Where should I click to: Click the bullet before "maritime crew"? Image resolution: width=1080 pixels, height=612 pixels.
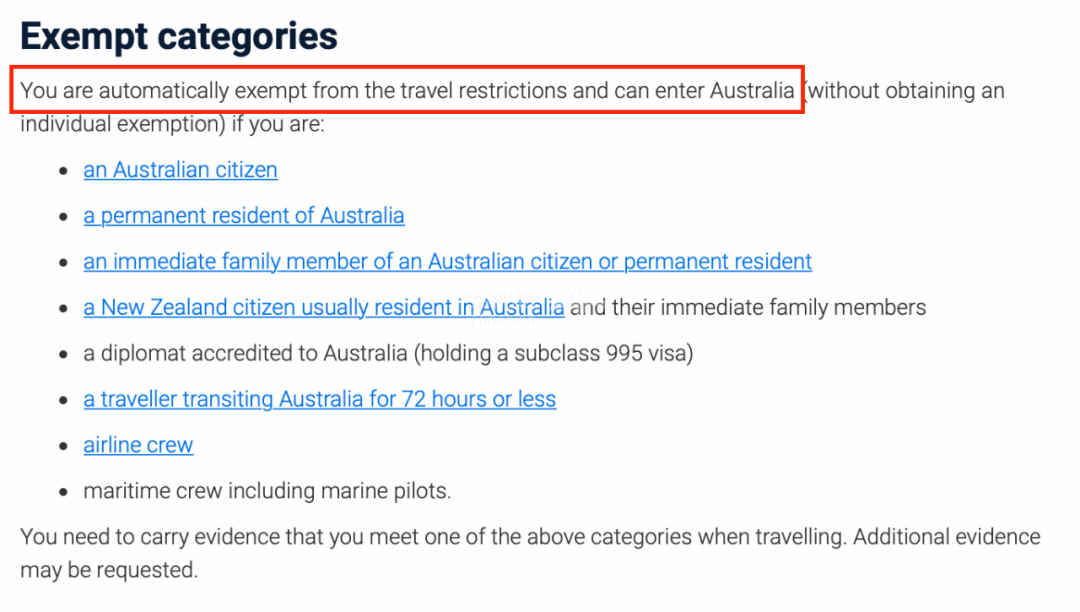(63, 493)
